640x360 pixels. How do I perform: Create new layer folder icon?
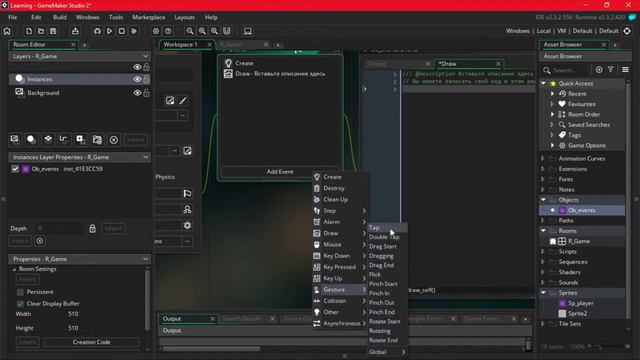click(97, 140)
